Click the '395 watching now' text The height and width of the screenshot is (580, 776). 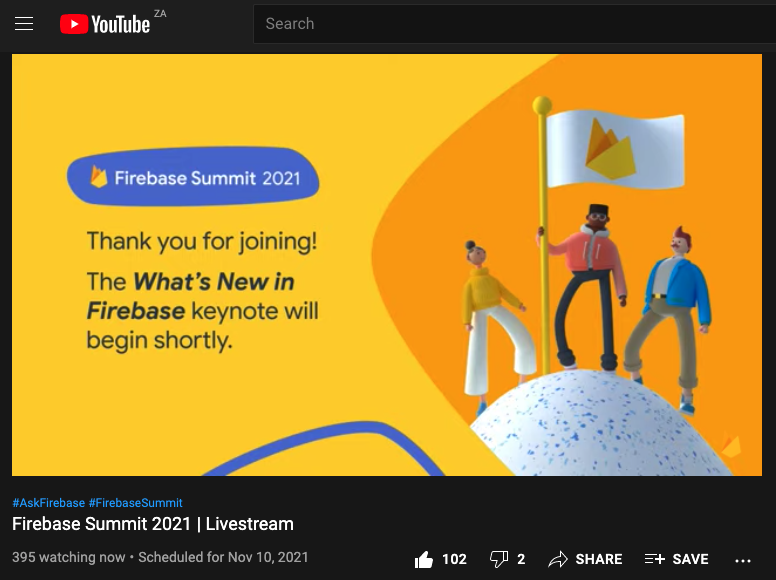pos(68,557)
